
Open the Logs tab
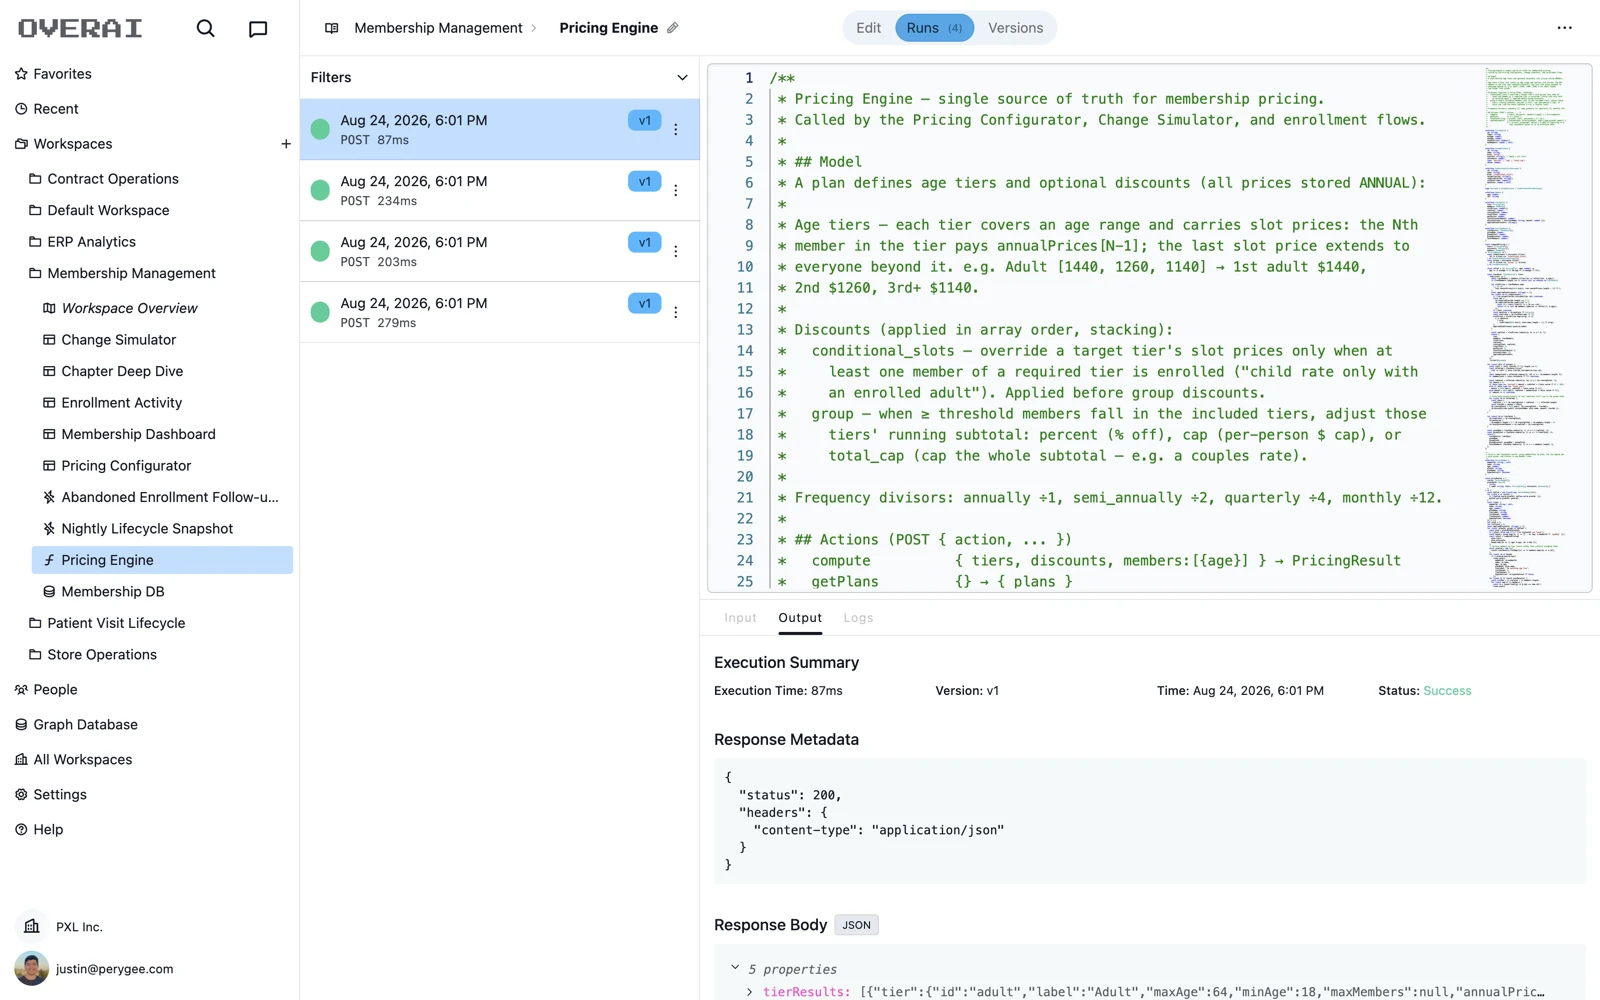(858, 618)
